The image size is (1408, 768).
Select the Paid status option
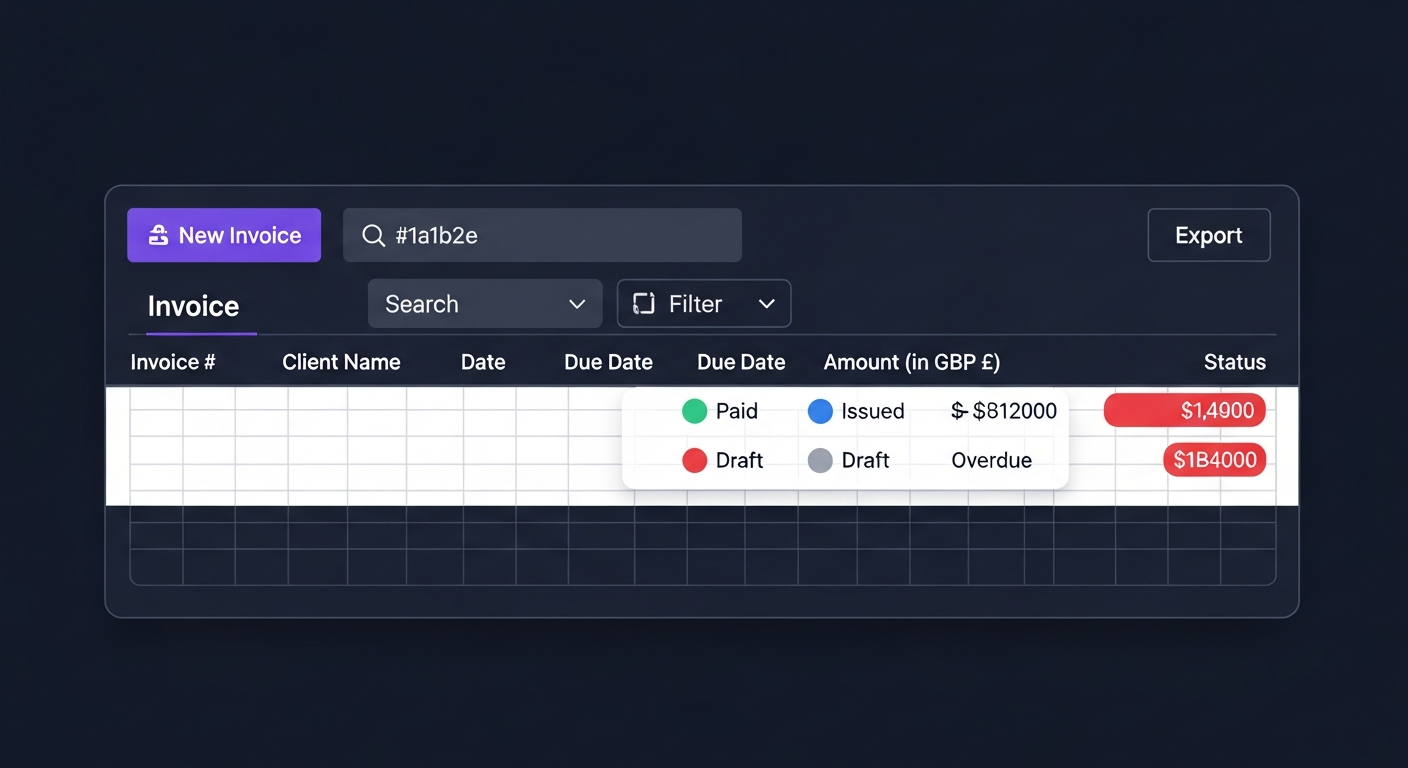737,411
